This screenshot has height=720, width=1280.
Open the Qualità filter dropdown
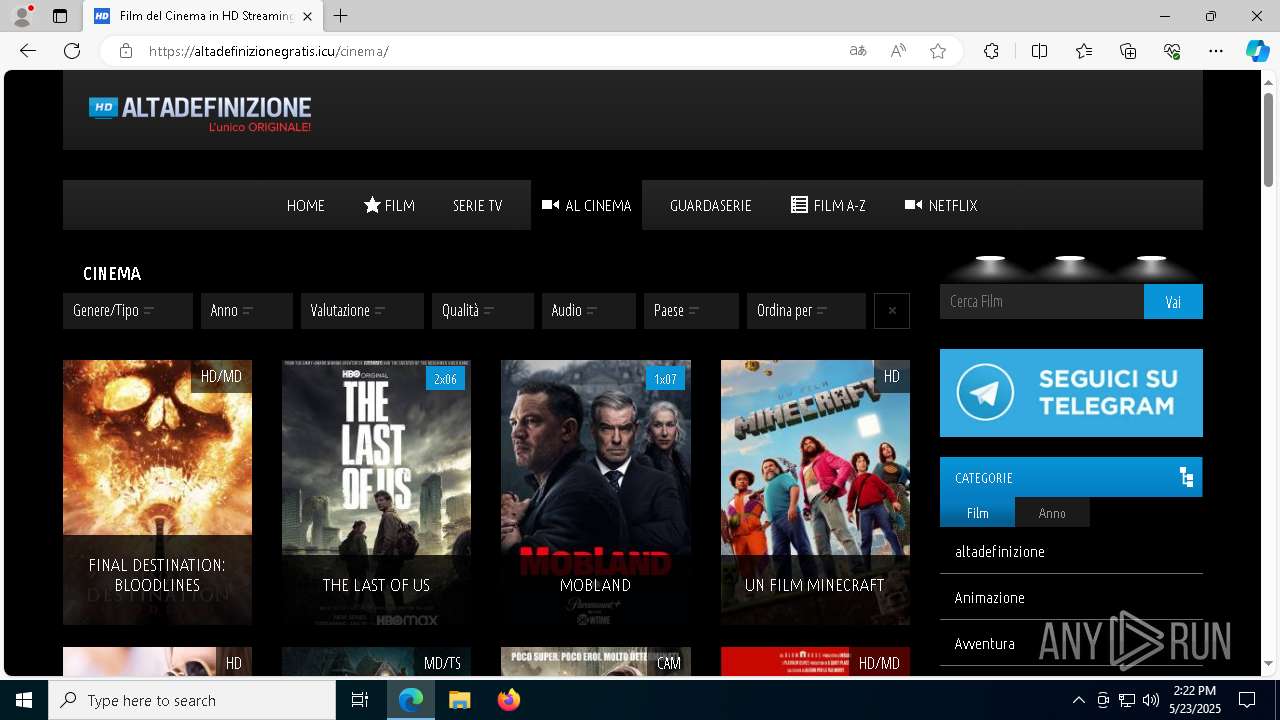[482, 311]
